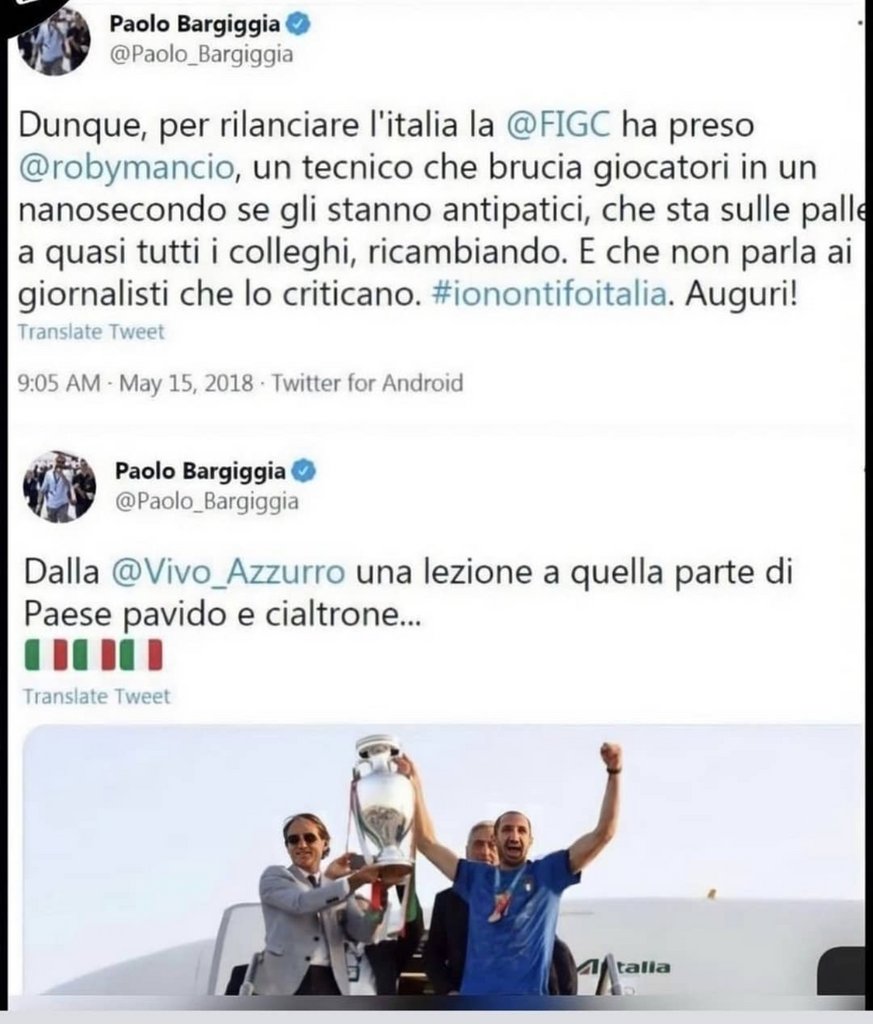Screen dimensions: 873x1024
Task: Open the @FIGC mention
Action: (558, 125)
